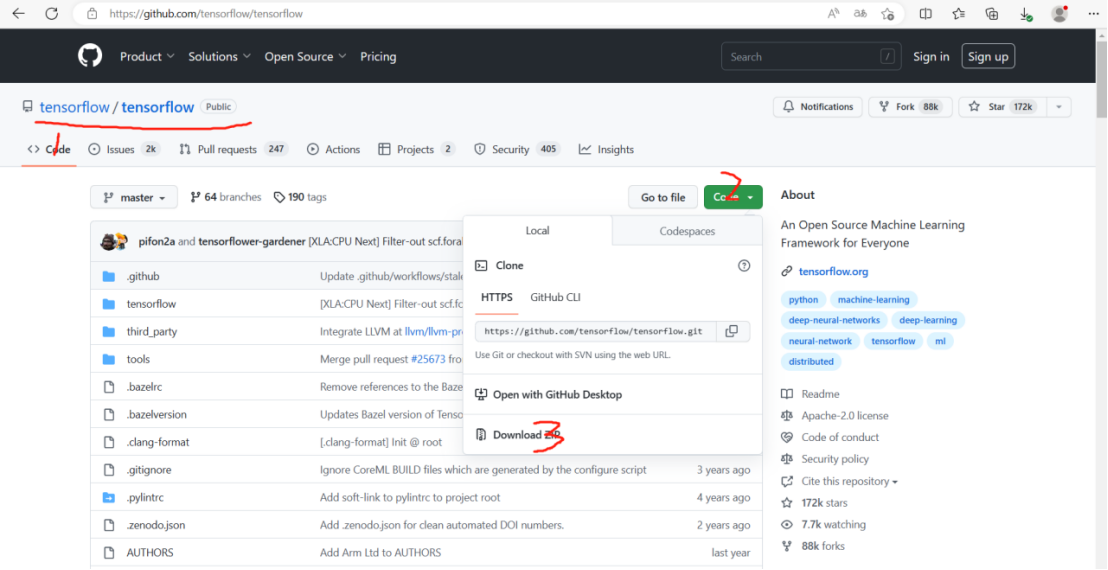Expand the Product menu
The height and width of the screenshot is (570, 1108).
click(146, 57)
